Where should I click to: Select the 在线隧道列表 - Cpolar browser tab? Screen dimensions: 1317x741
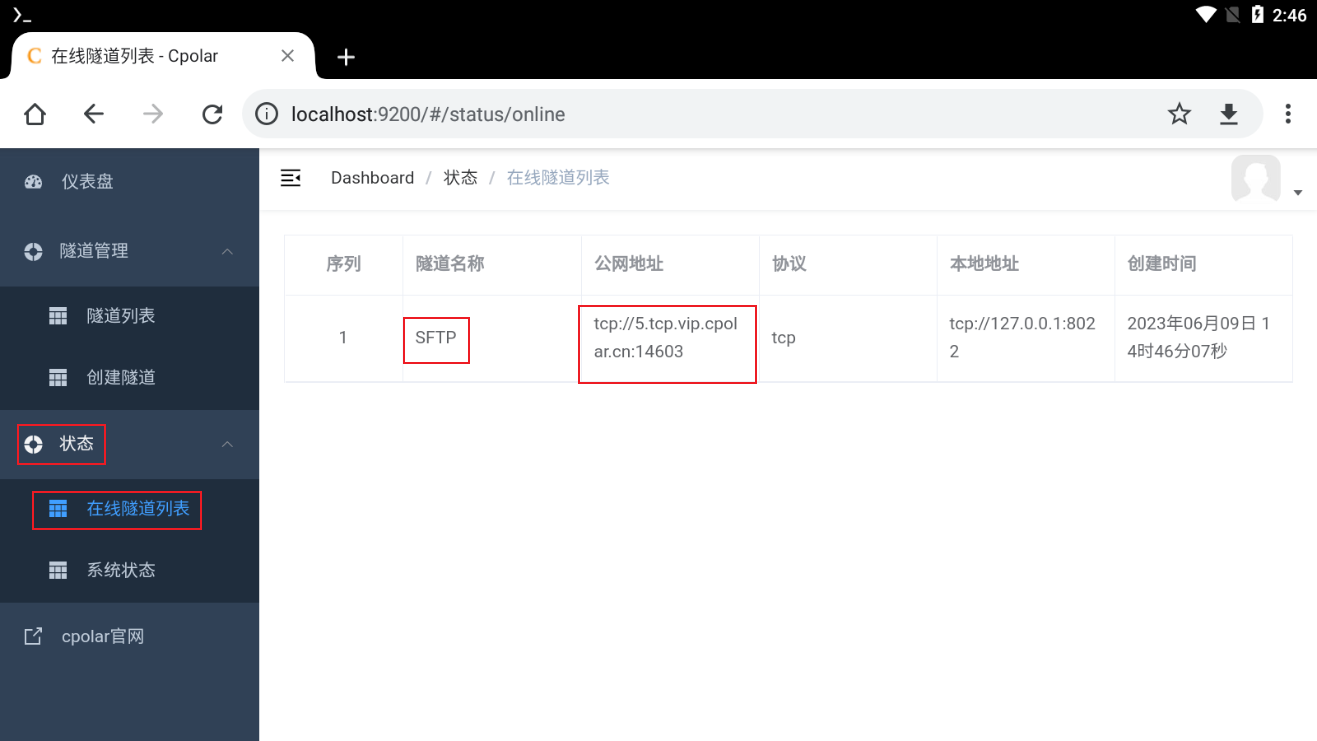point(163,56)
